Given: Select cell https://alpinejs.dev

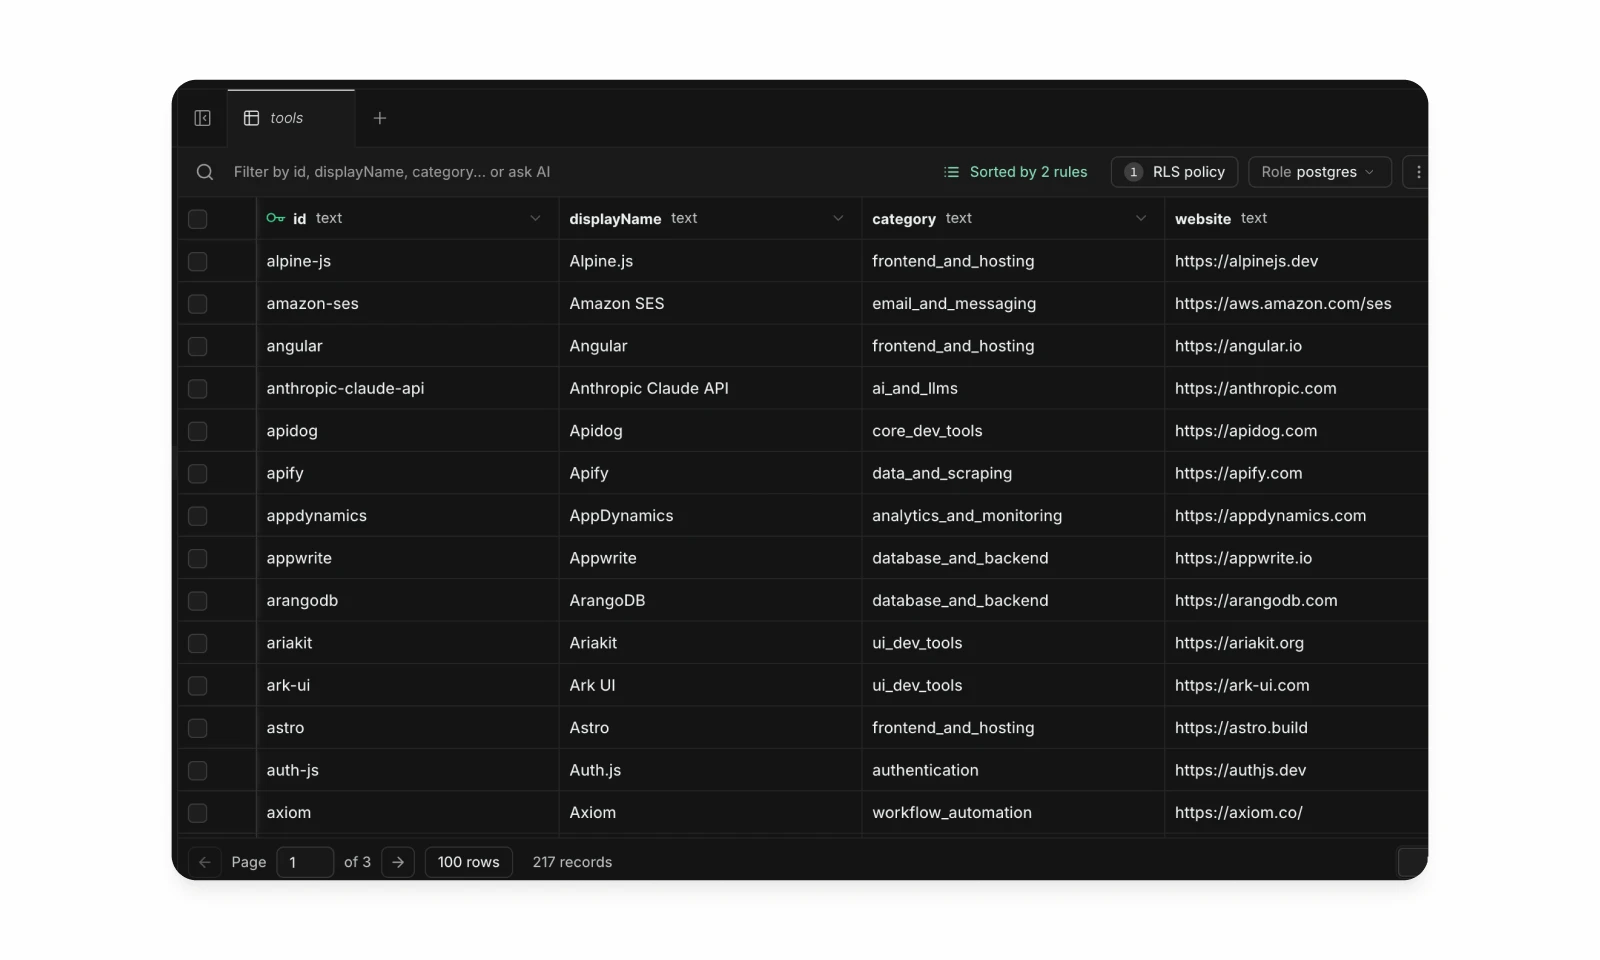Looking at the screenshot, I should (x=1296, y=261).
